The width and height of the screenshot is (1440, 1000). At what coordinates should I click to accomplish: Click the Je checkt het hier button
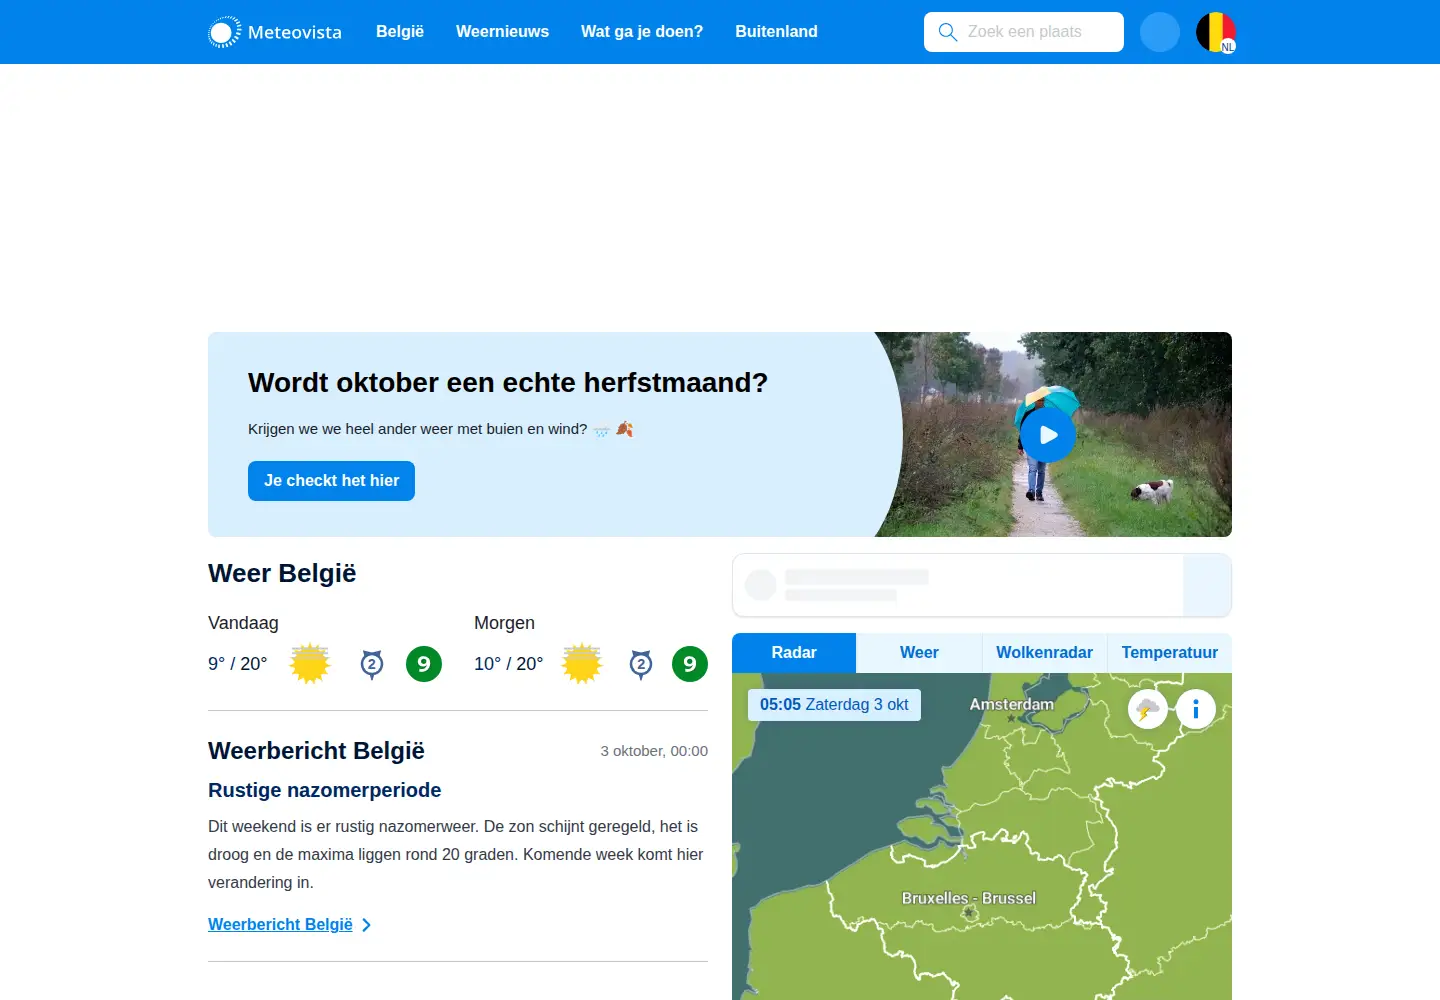click(331, 481)
